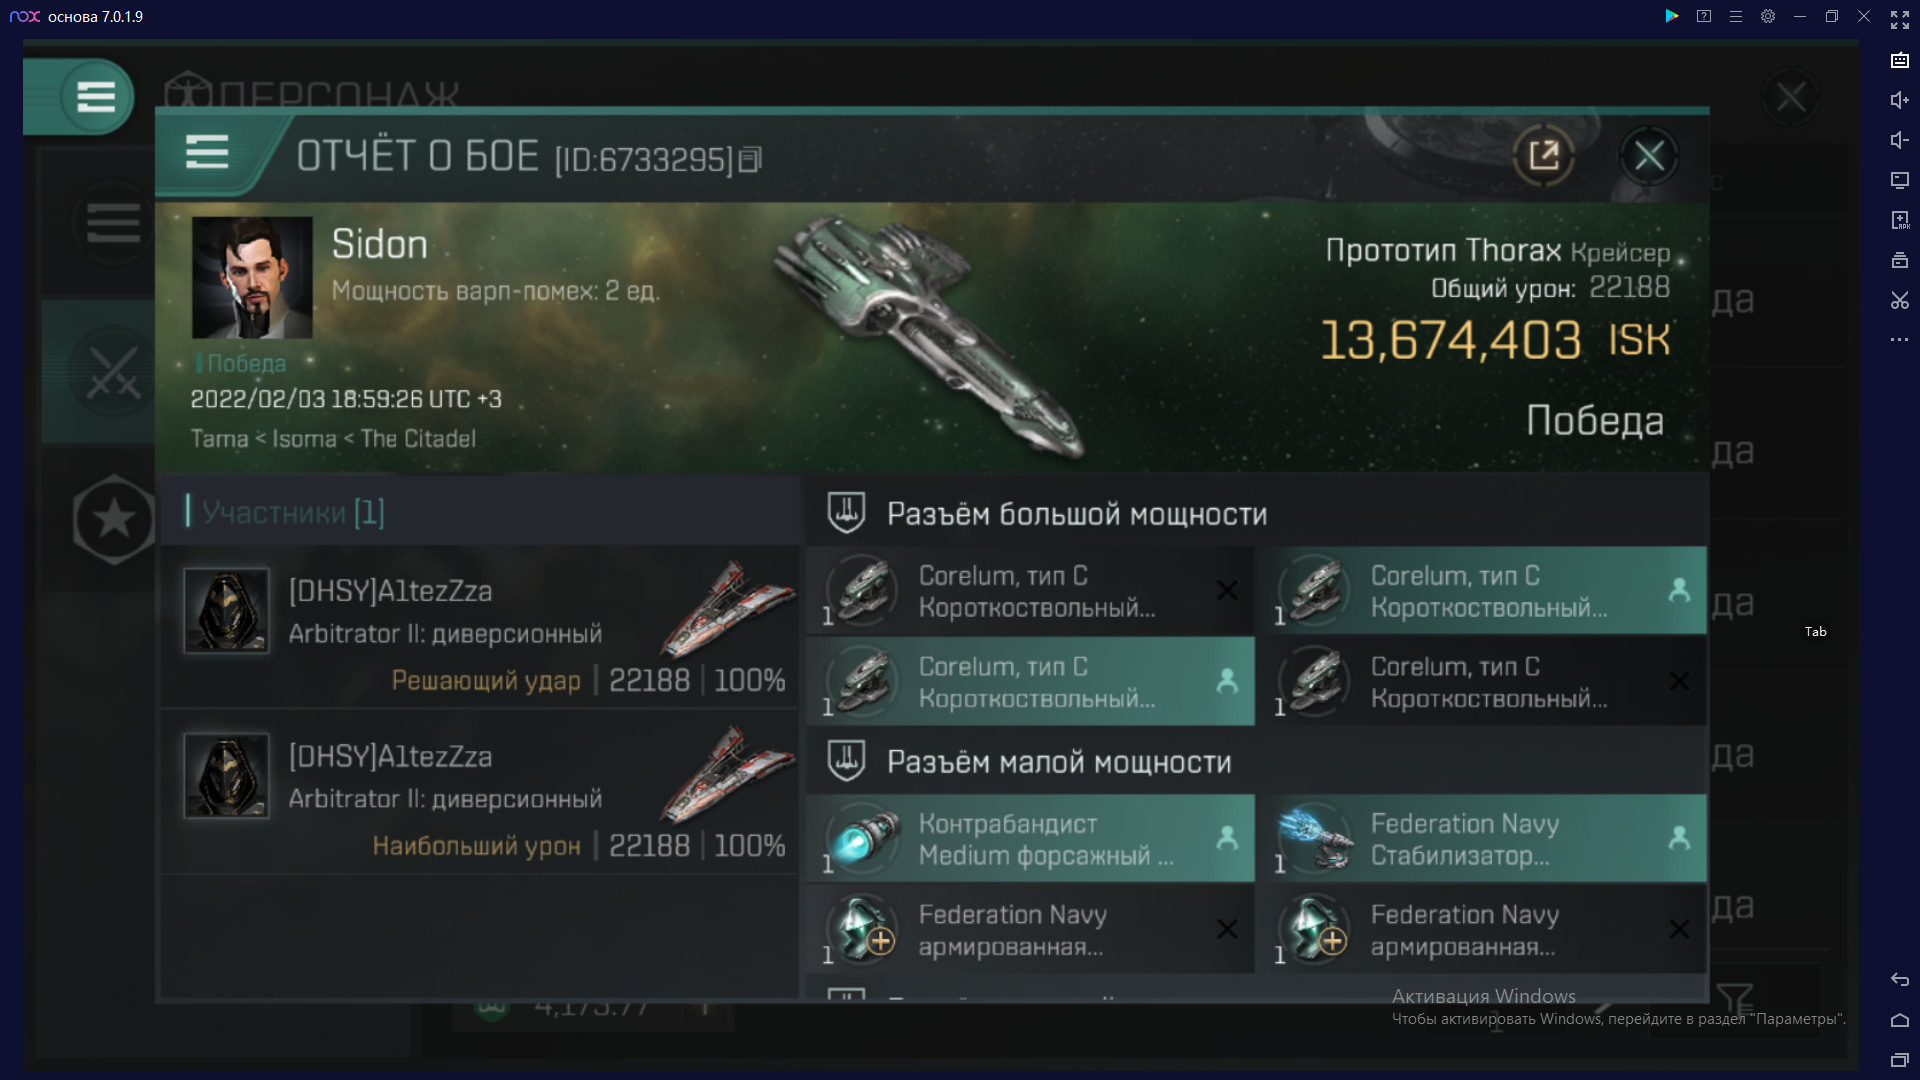Close the battle report window
This screenshot has height=1080, width=1920.
[x=1650, y=156]
